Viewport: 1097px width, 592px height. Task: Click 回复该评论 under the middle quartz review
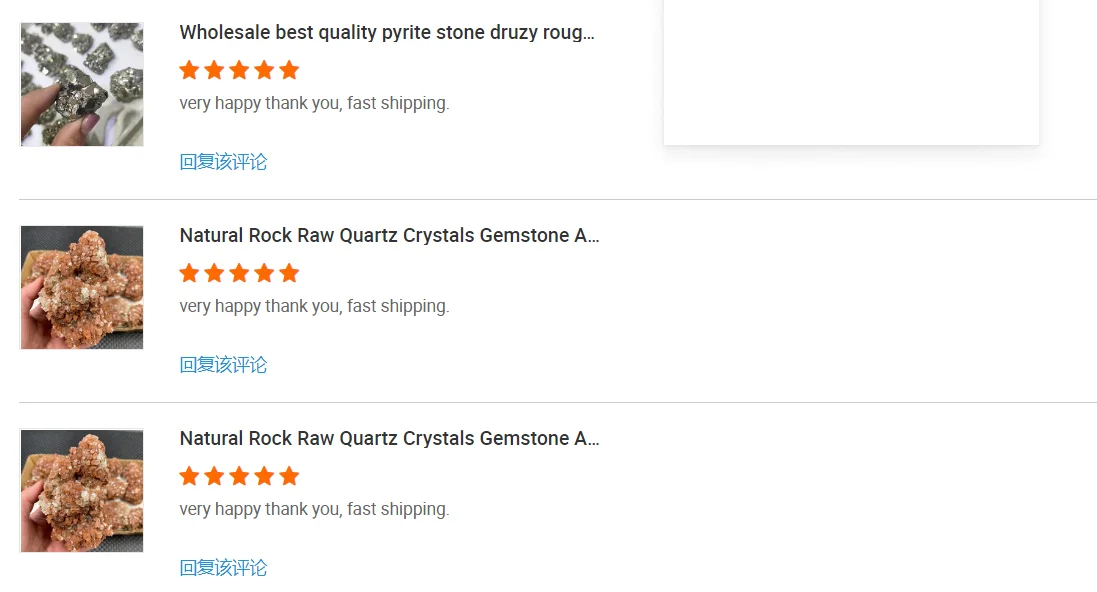(223, 365)
